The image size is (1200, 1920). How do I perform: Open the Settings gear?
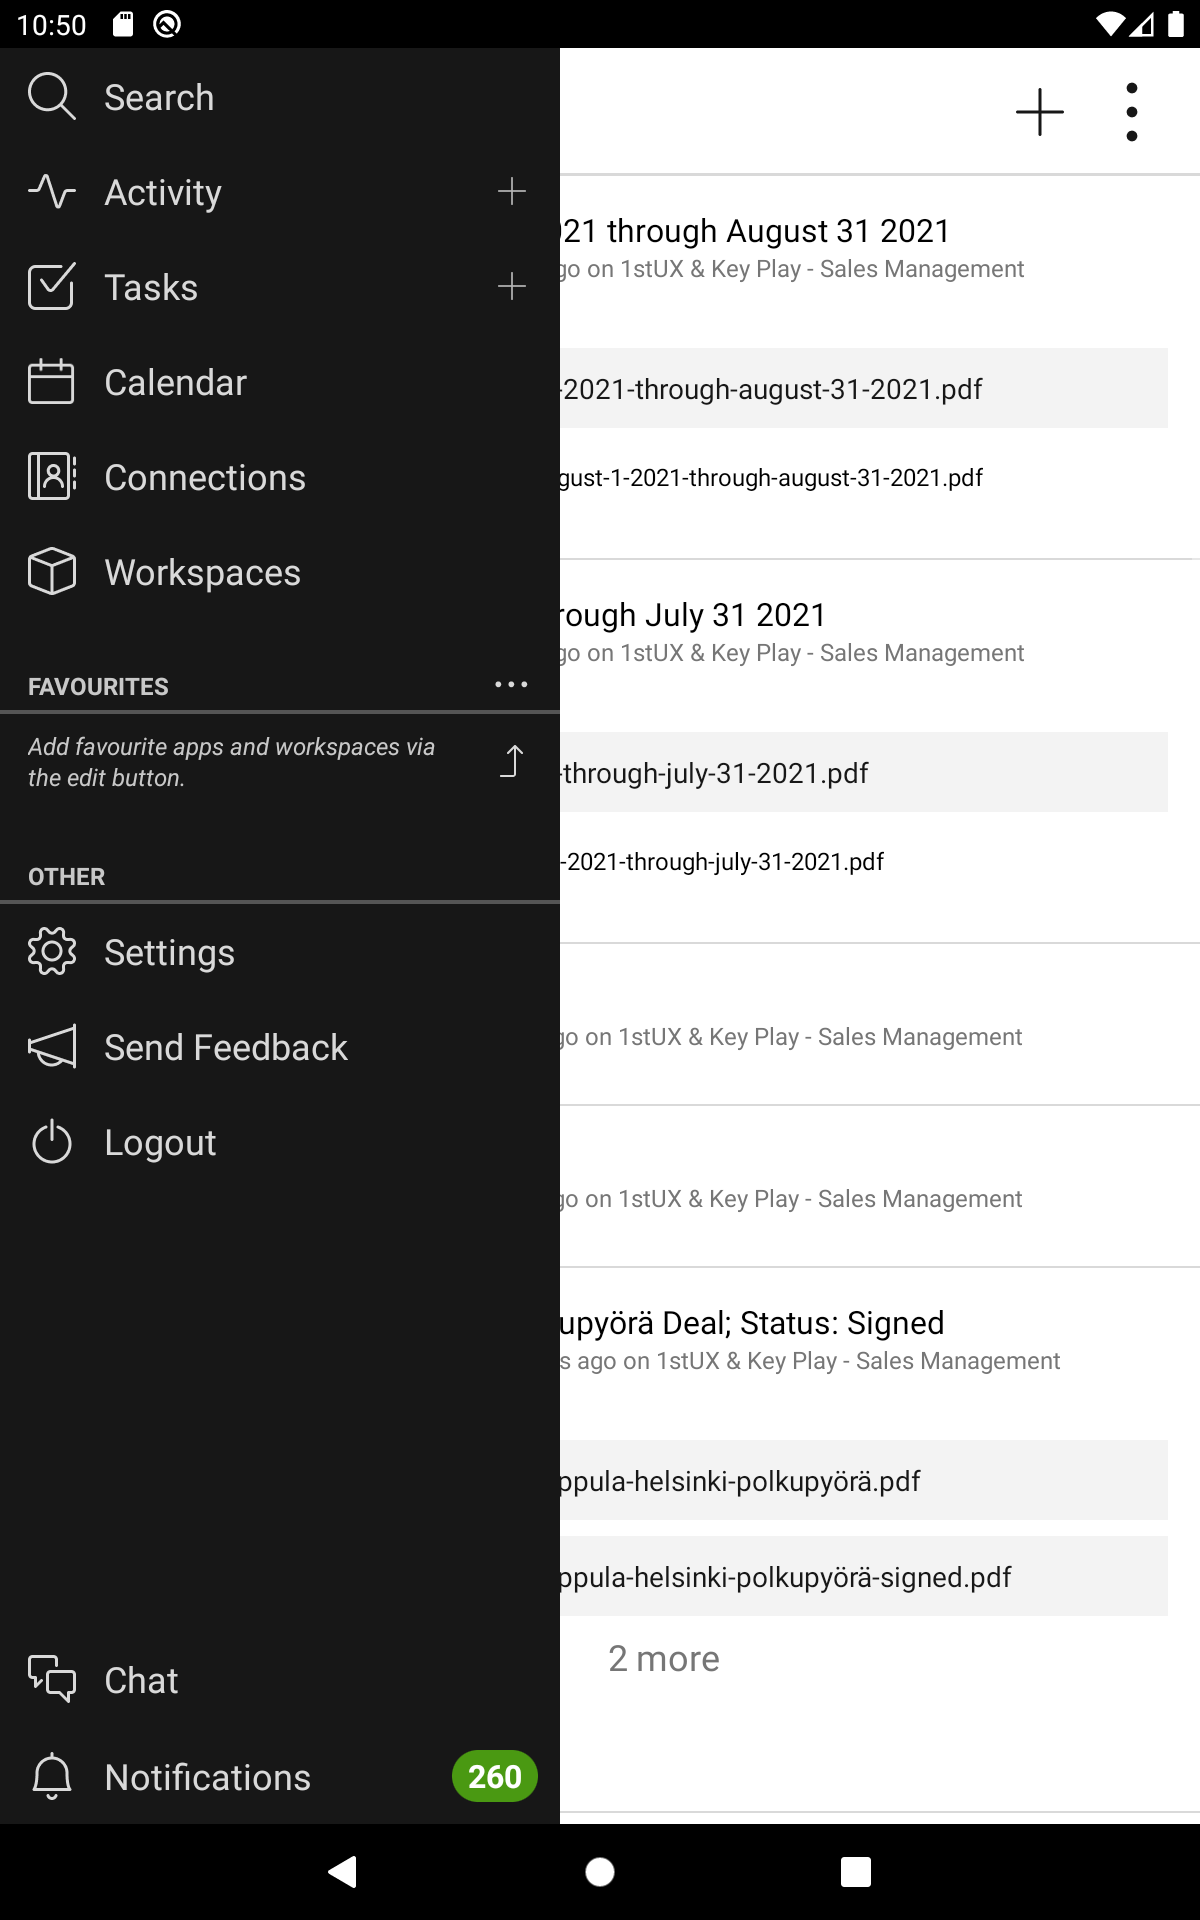(52, 952)
